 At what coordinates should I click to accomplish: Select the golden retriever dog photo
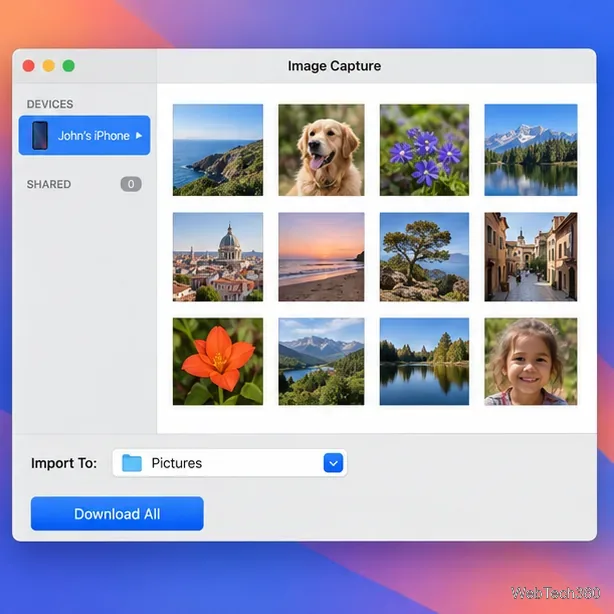point(321,150)
